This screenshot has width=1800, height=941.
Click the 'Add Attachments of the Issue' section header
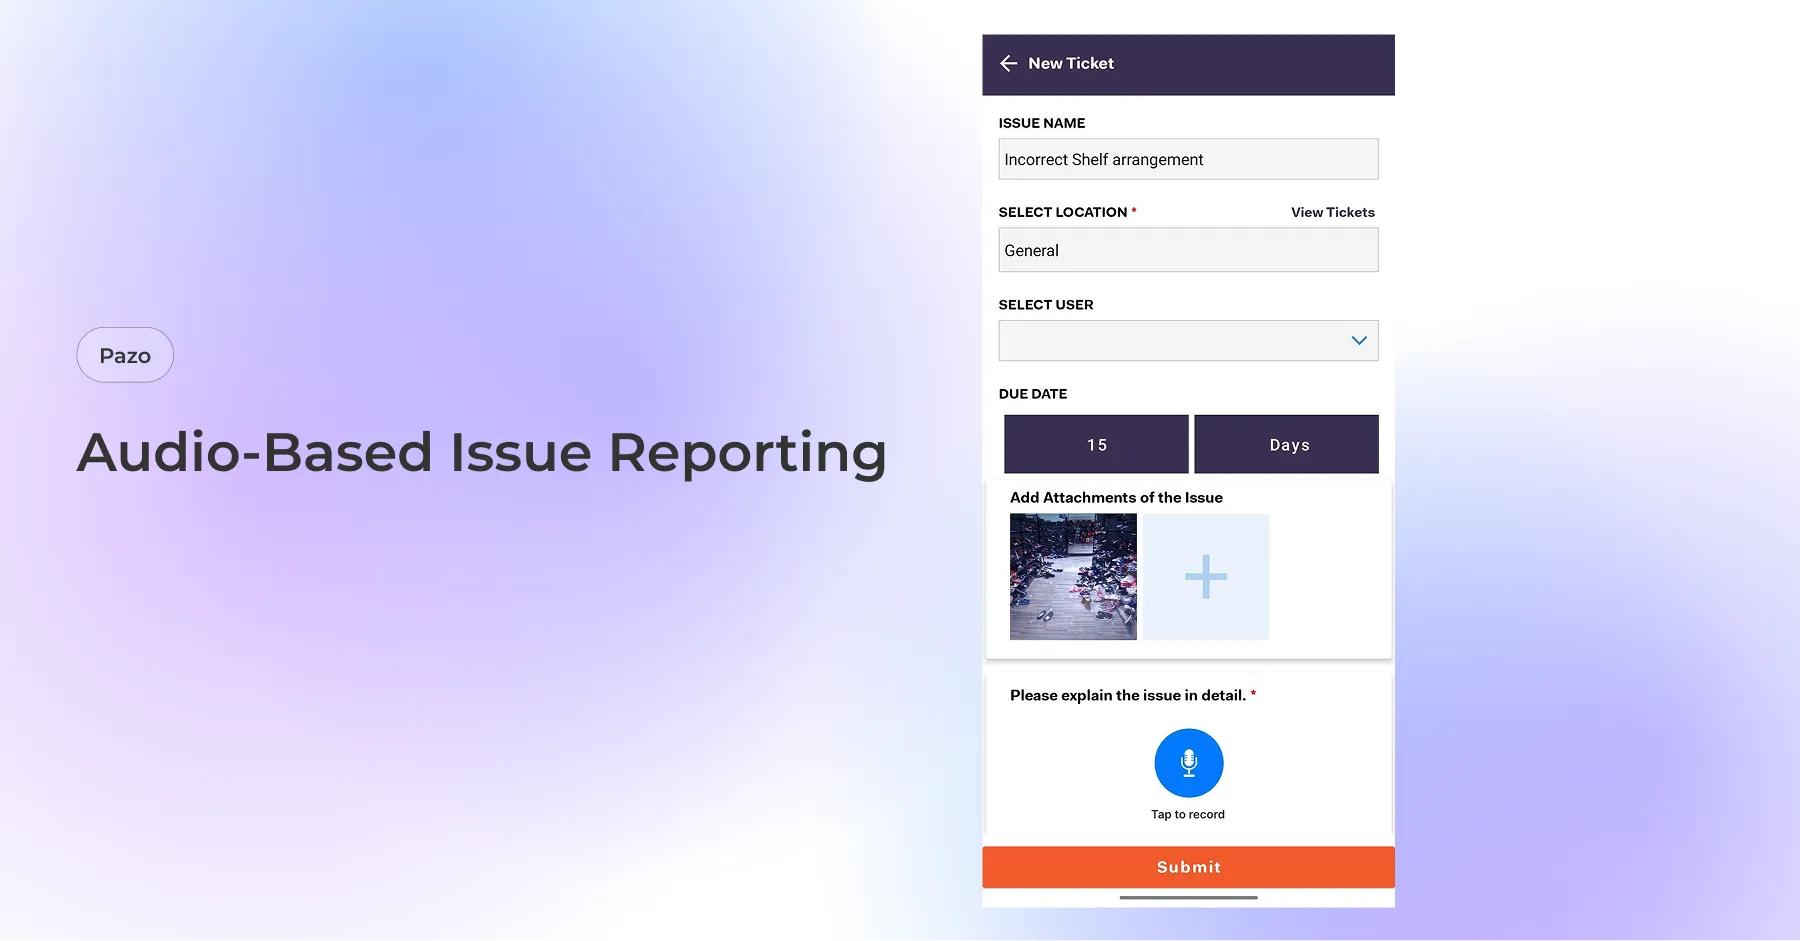click(1116, 497)
